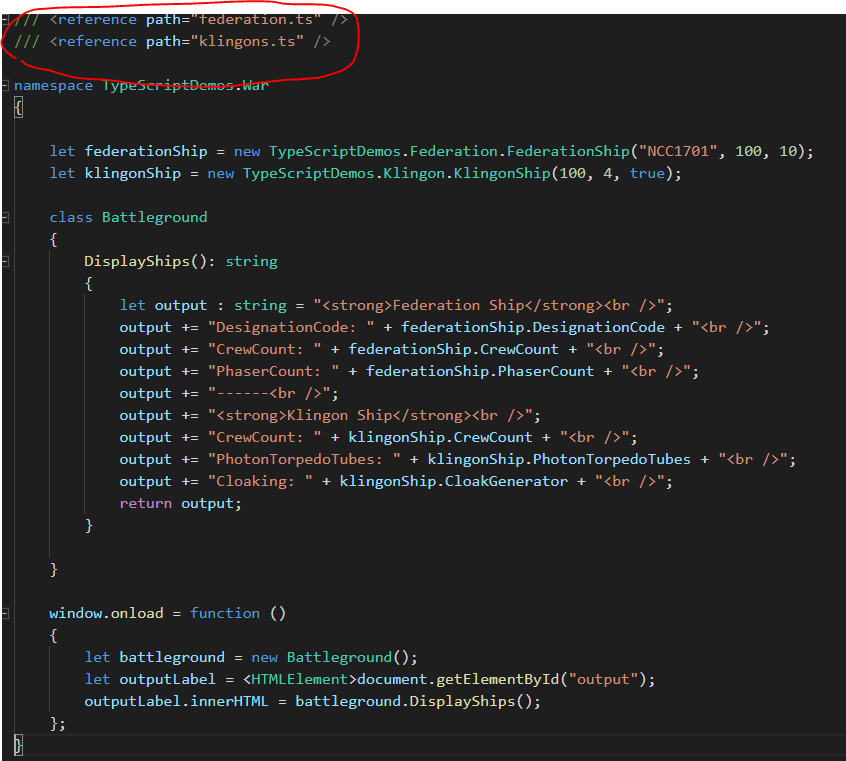Screen dimensions: 846x761
Task: Click the "NCC1701" string literal
Action: 681,151
